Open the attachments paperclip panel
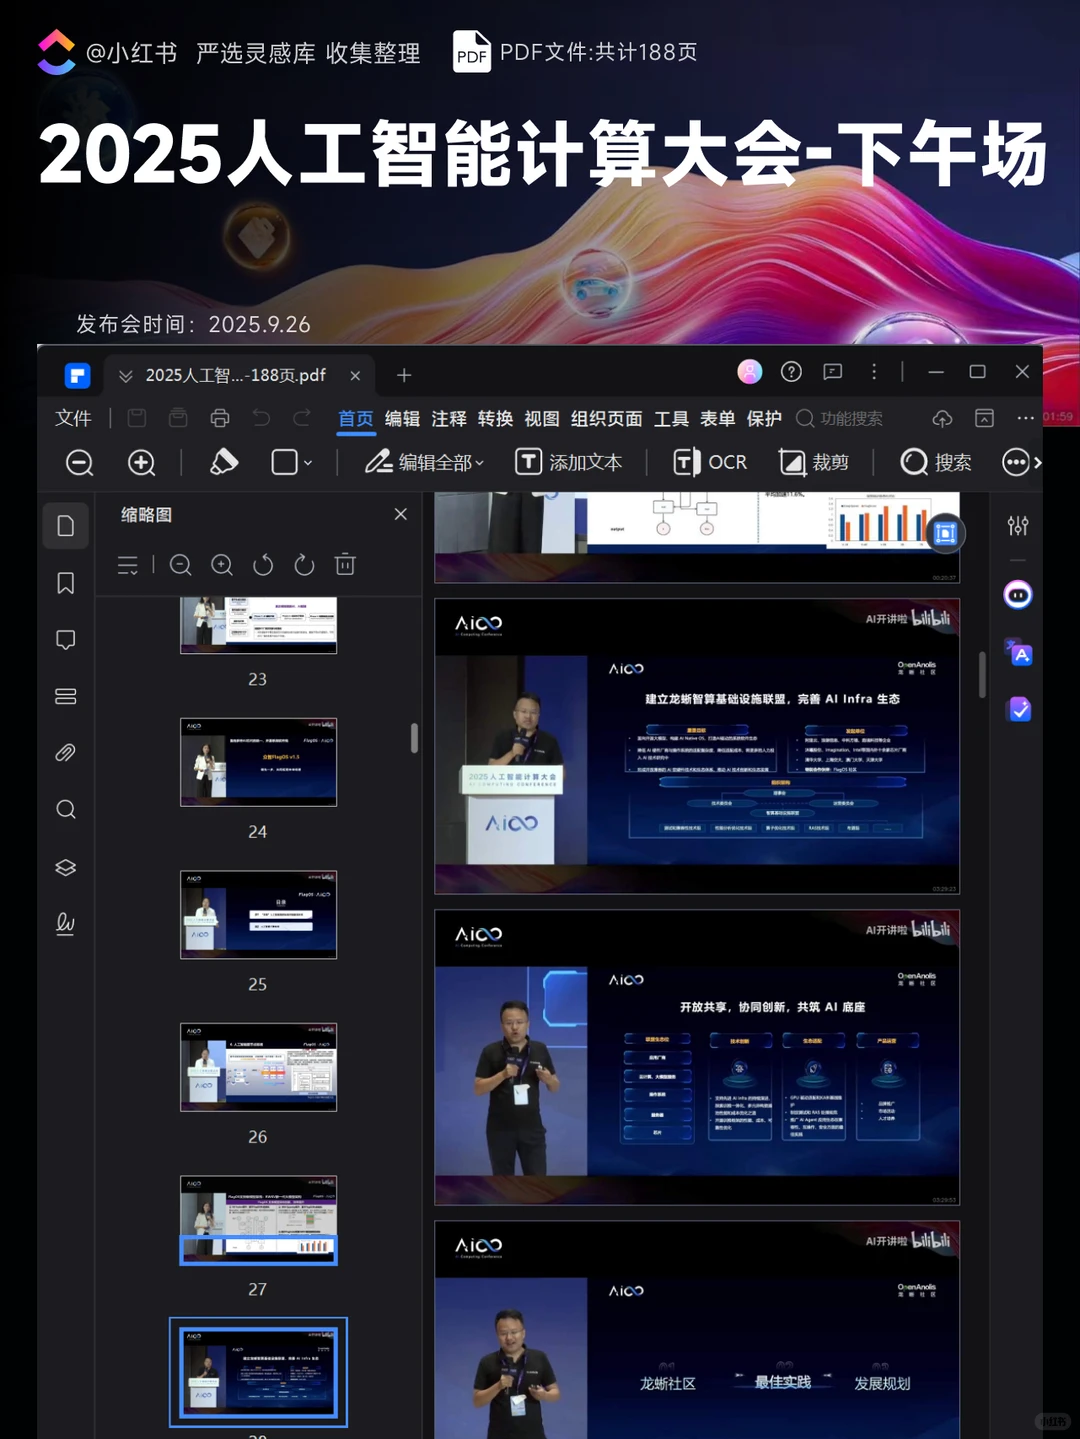This screenshot has width=1080, height=1439. click(x=66, y=753)
